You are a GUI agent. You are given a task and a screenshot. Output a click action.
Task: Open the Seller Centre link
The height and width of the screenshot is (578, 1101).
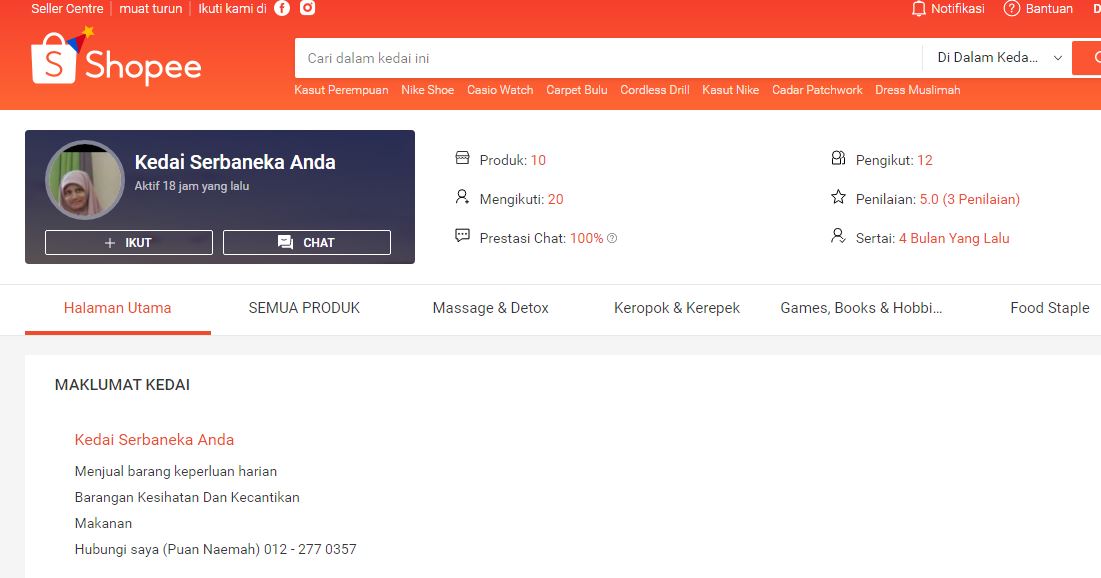[x=66, y=8]
